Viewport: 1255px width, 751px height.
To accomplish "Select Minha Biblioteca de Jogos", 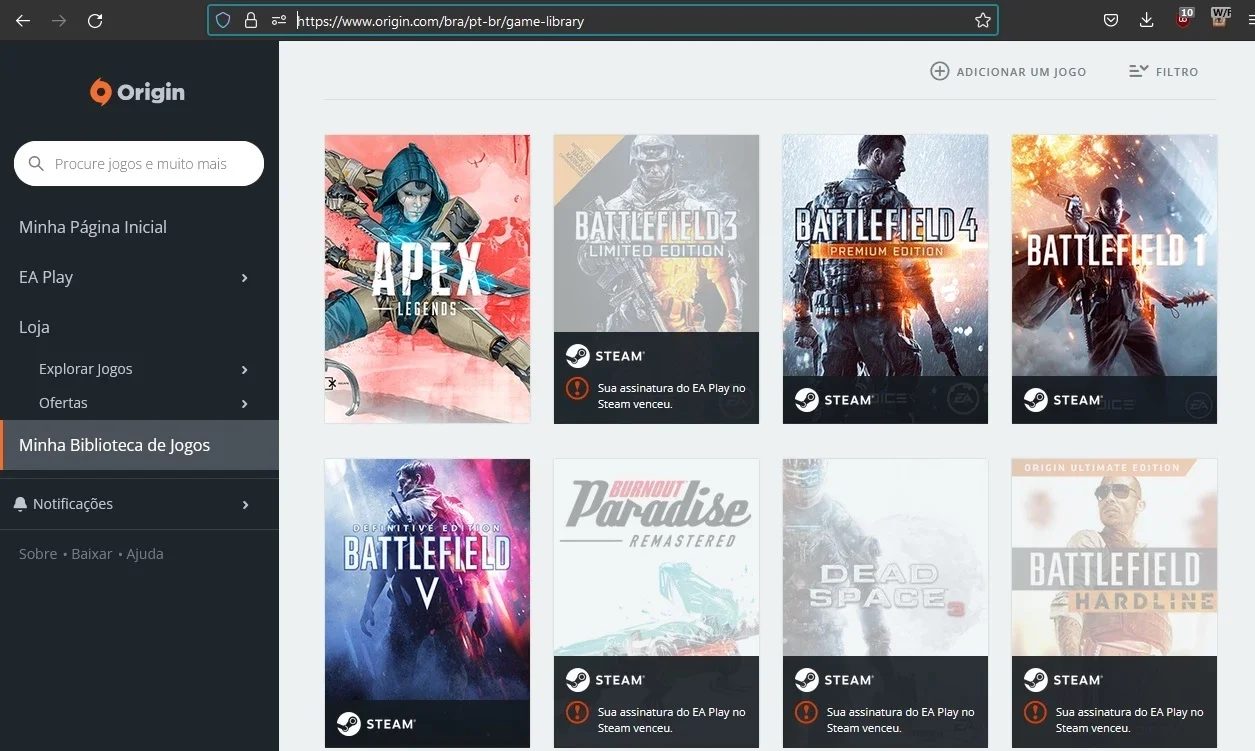I will coord(139,445).
